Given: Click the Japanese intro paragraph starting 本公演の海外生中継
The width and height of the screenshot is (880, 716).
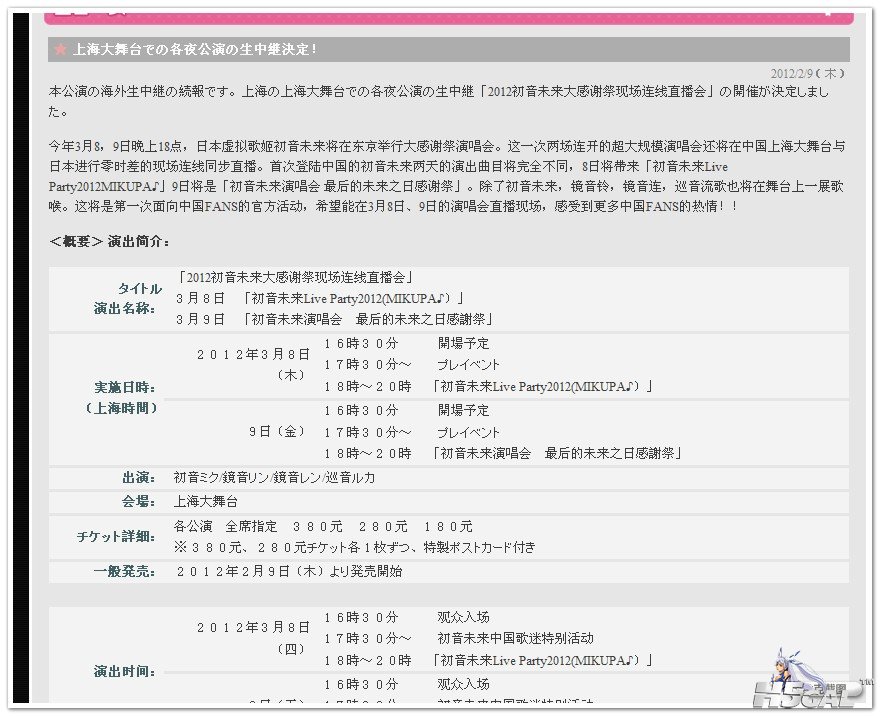Looking at the screenshot, I should point(438,101).
